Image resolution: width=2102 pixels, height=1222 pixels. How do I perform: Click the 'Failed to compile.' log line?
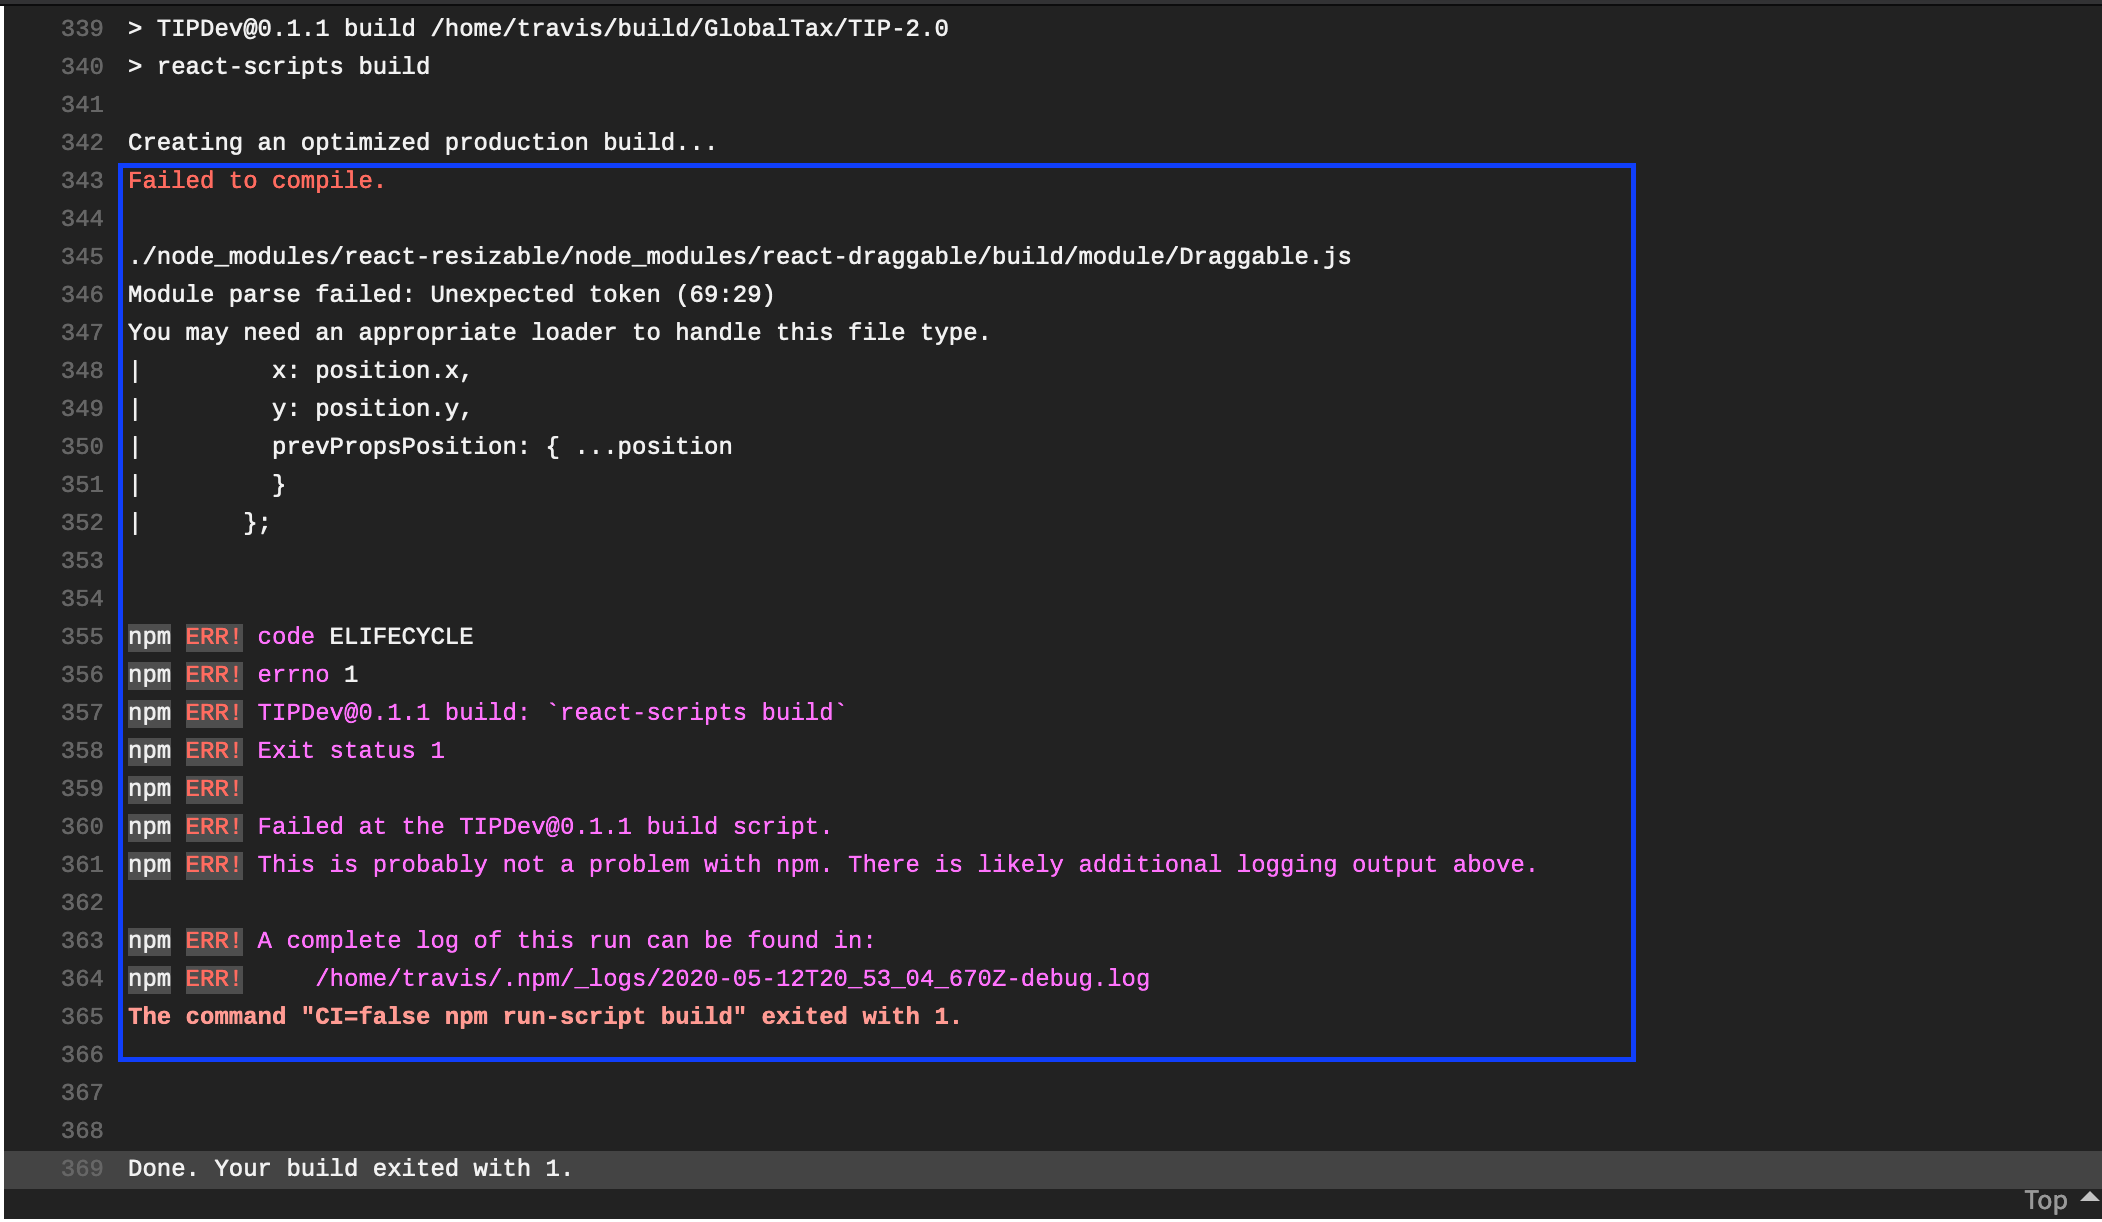click(x=256, y=181)
